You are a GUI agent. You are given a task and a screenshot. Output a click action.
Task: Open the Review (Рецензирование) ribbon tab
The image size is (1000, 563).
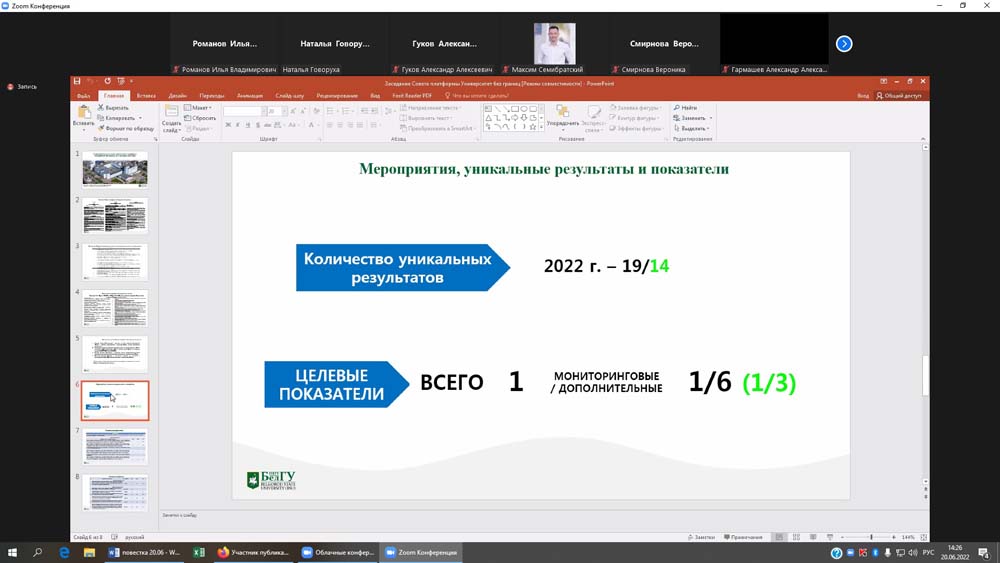(337, 96)
